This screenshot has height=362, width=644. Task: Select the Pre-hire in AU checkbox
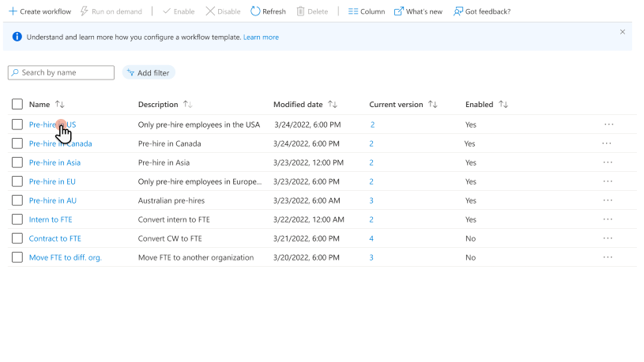tap(17, 201)
